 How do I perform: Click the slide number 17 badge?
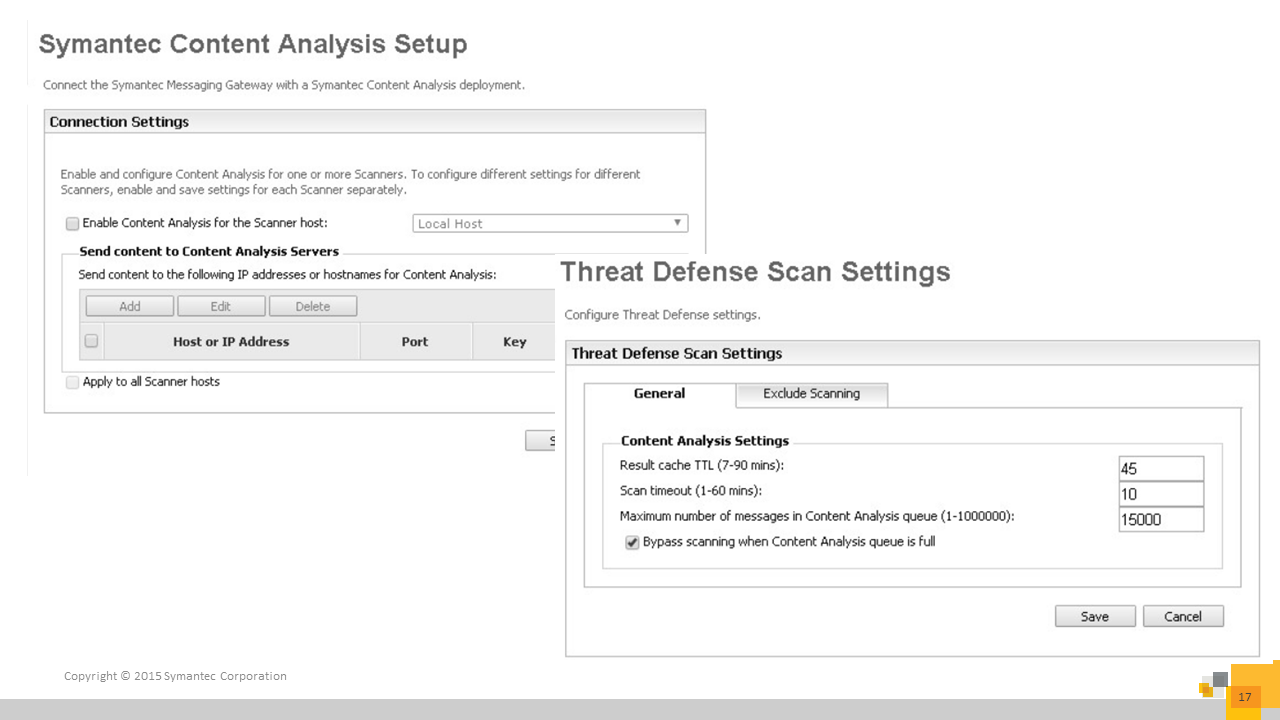point(1245,697)
